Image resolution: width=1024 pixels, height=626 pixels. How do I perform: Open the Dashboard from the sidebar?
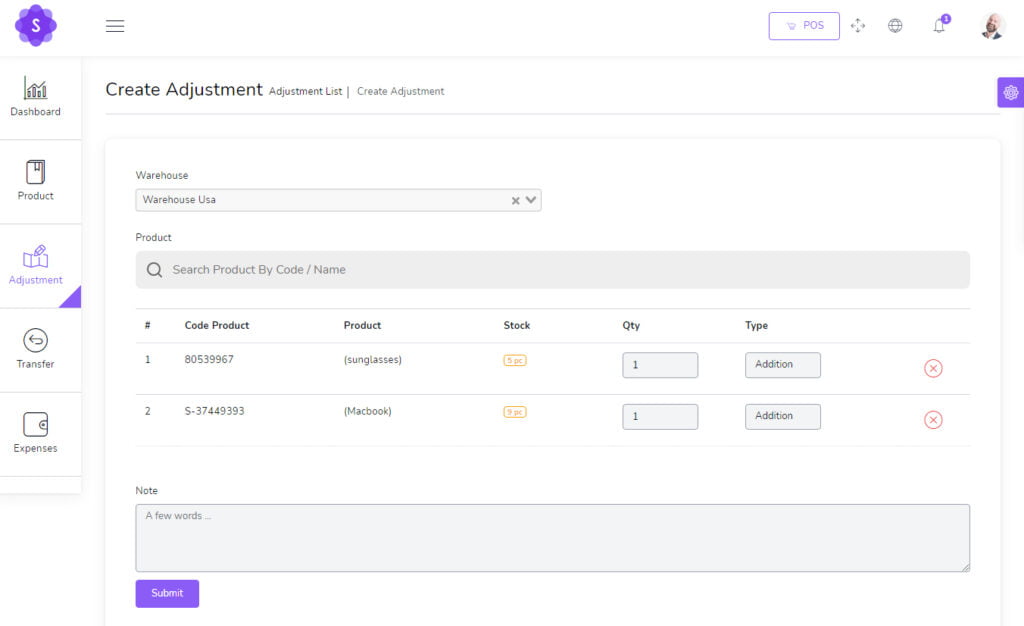[x=35, y=97]
